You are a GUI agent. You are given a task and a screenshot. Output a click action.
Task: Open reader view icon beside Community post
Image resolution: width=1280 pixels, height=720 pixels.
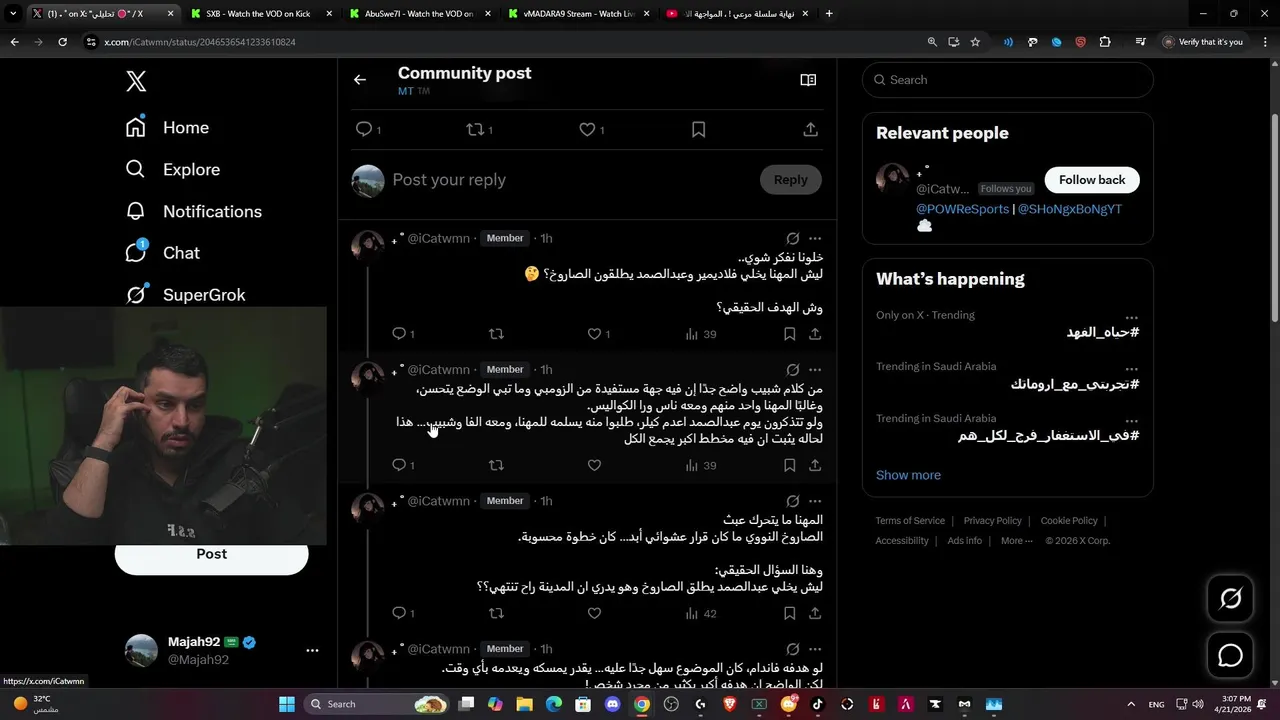(x=808, y=80)
